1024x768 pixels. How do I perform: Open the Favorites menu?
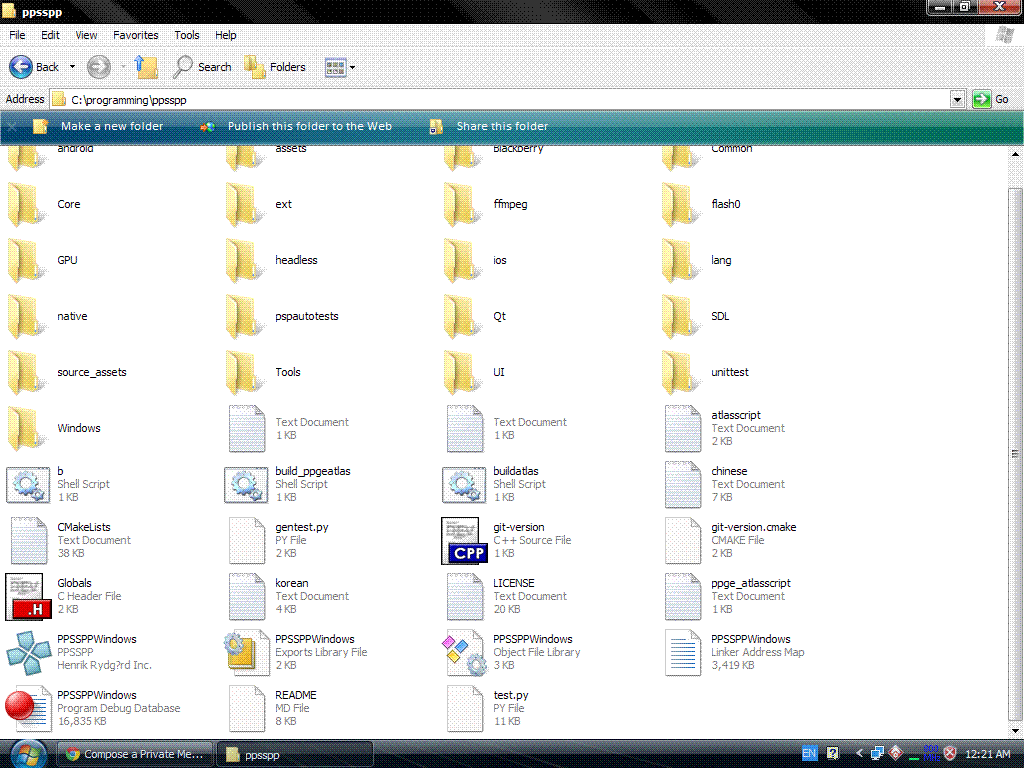(135, 35)
